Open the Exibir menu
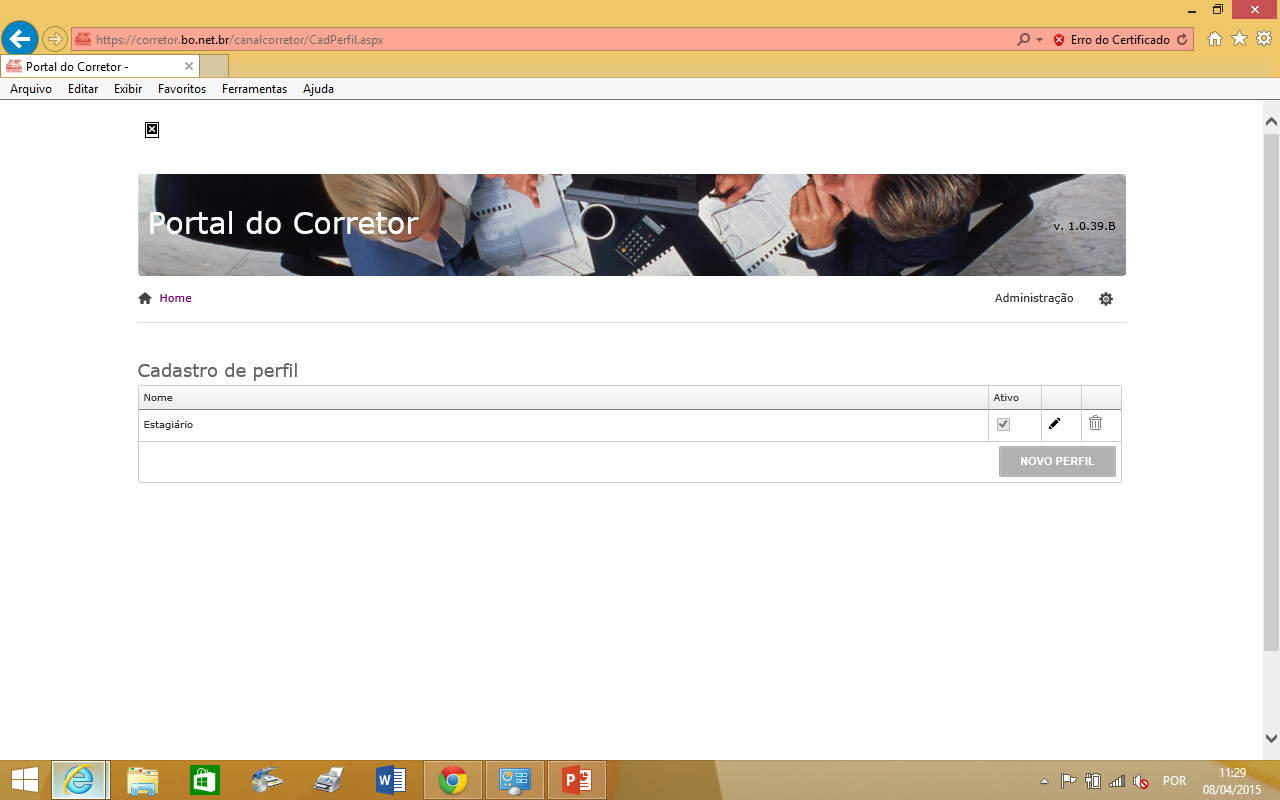 [x=128, y=89]
